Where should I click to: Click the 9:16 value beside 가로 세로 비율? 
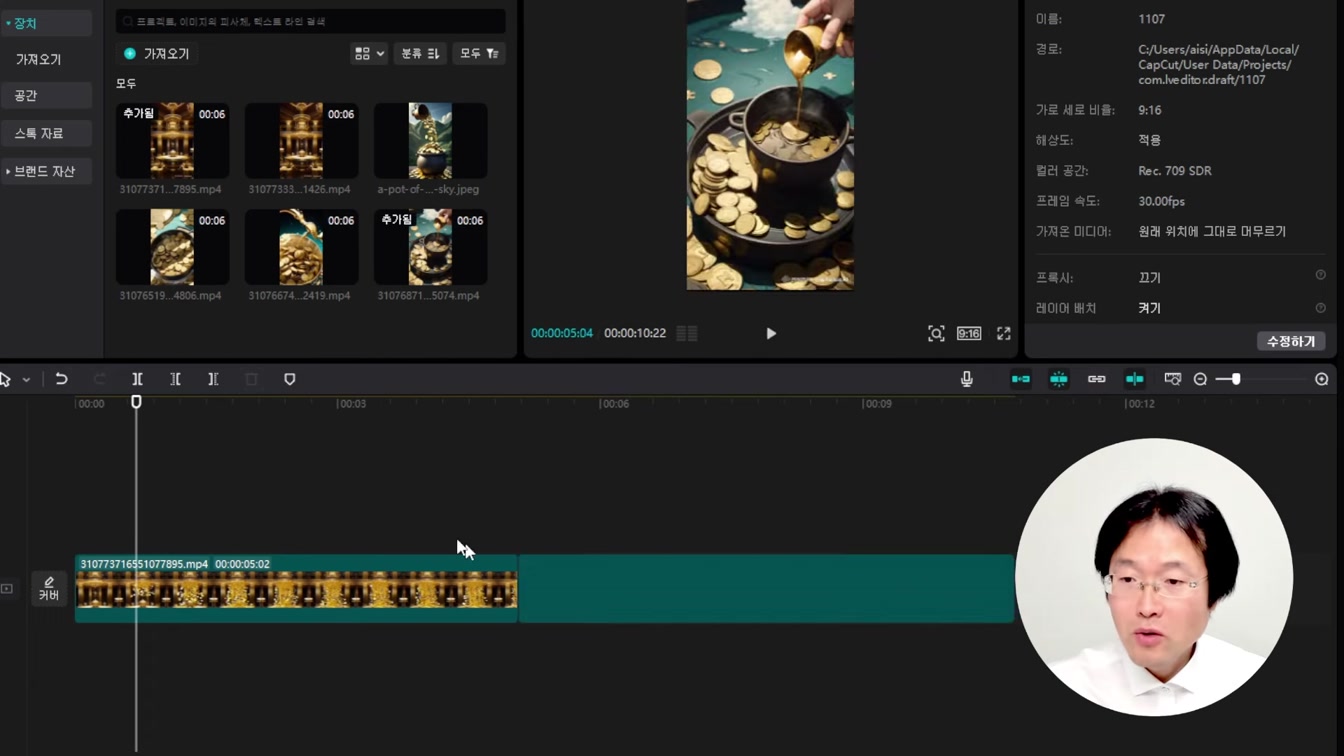1149,110
